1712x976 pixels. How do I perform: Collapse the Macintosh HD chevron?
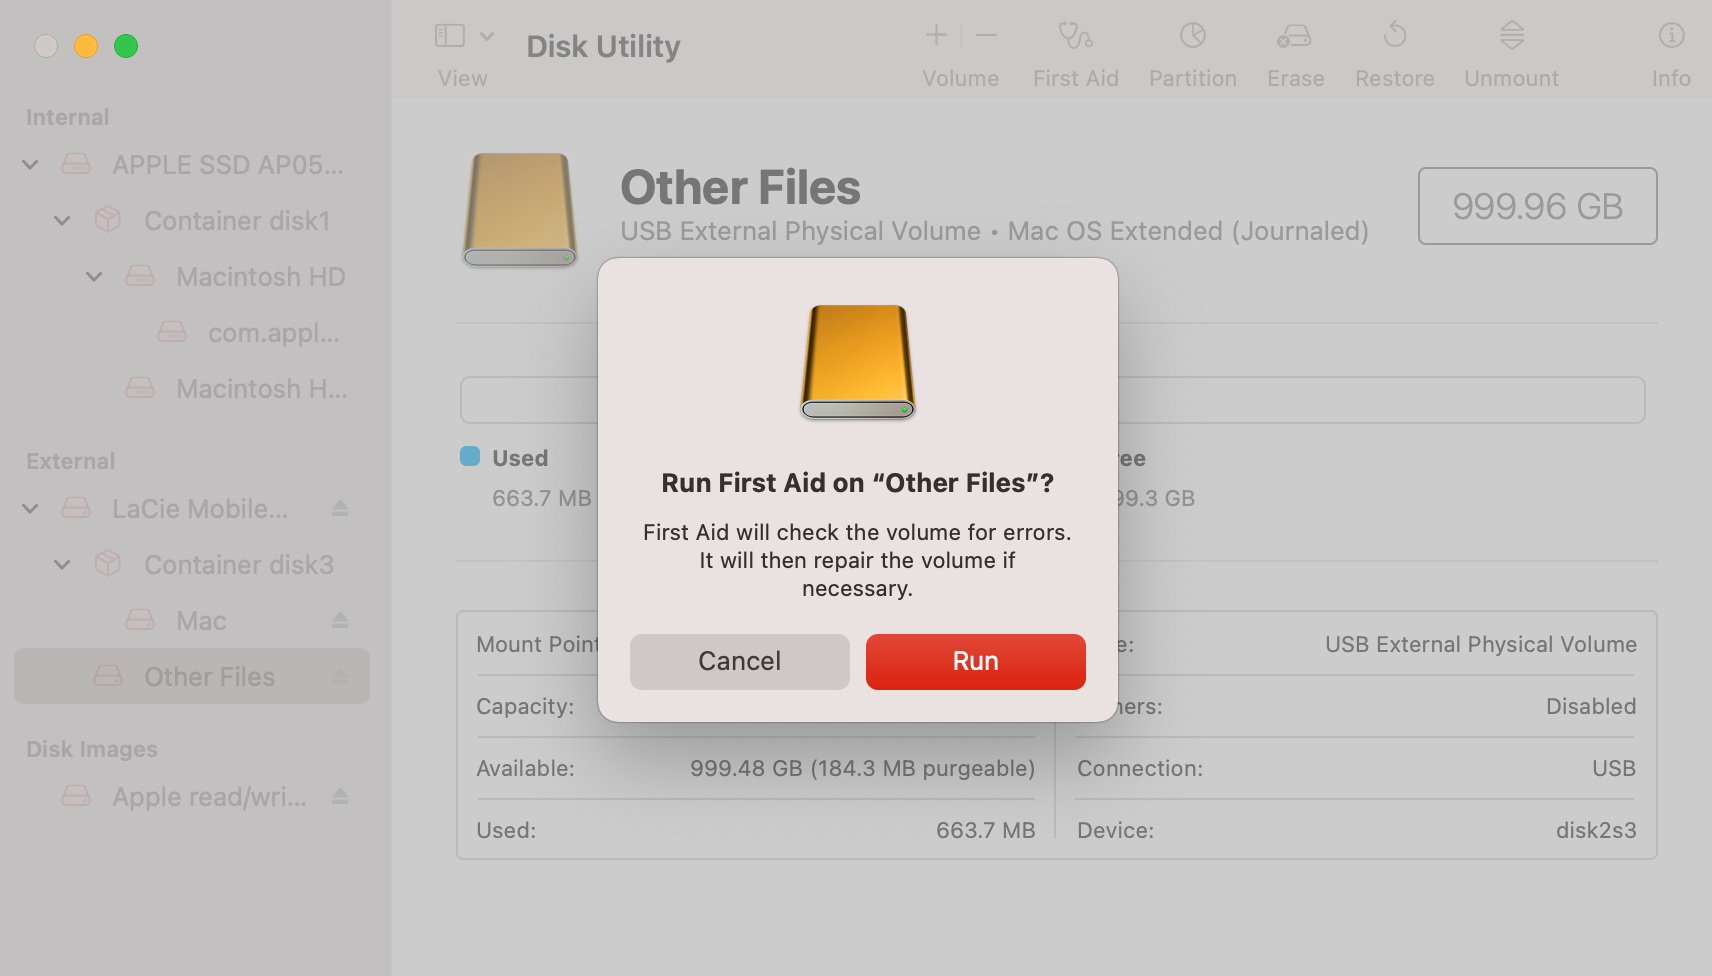pyautogui.click(x=95, y=276)
